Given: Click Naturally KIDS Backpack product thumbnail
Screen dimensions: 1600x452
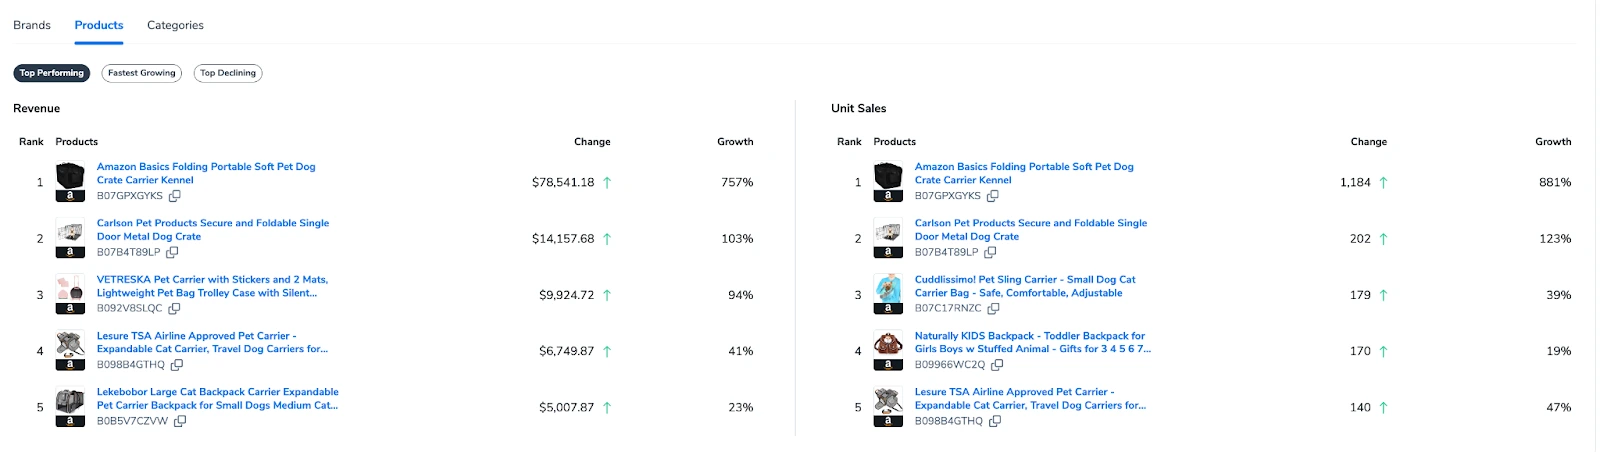Looking at the screenshot, I should click(x=887, y=345).
